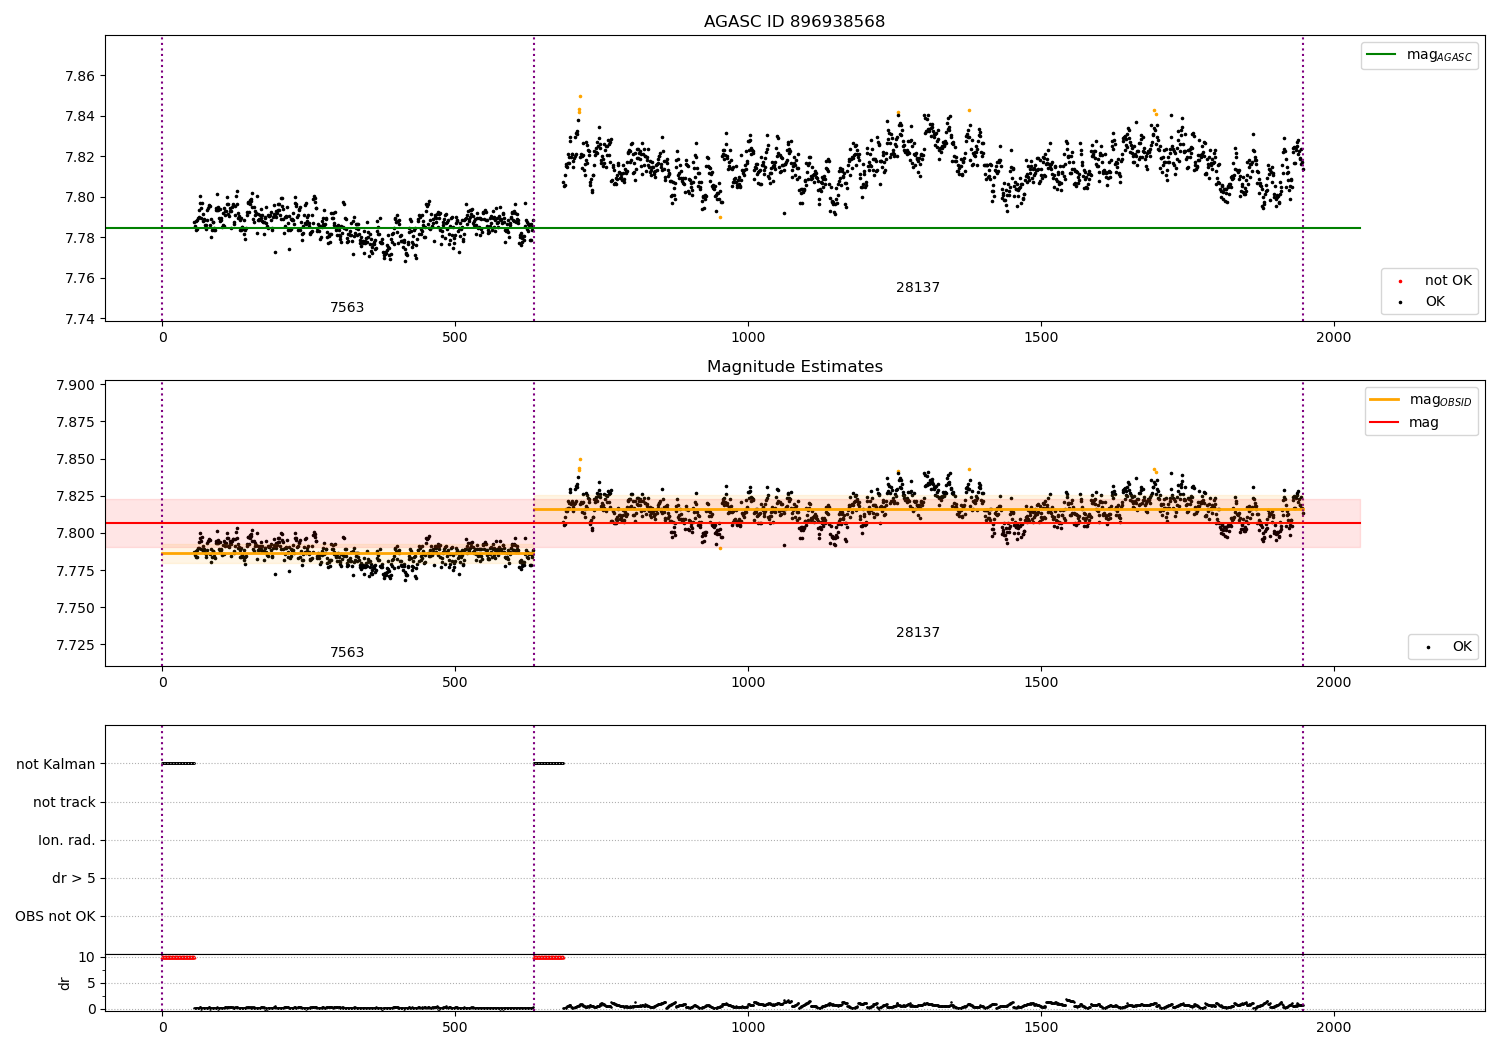1500x1050 pixels.
Task: Click the obsid label 28137 in top plot
Action: coord(918,288)
